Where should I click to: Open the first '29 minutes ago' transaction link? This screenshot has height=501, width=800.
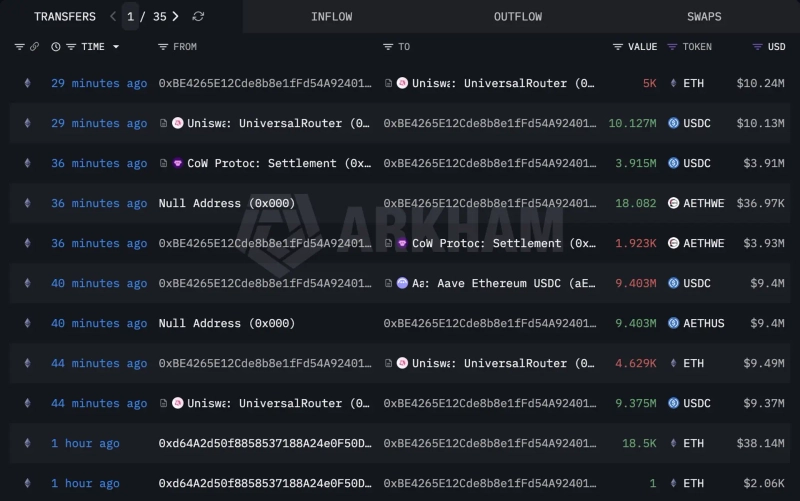[99, 83]
